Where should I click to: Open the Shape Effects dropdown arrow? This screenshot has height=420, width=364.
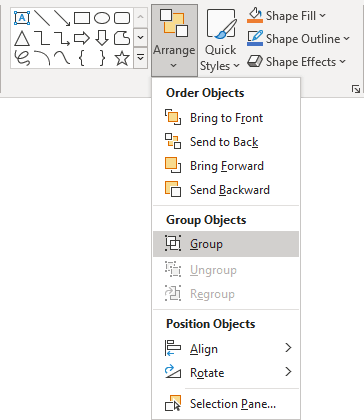click(x=342, y=62)
